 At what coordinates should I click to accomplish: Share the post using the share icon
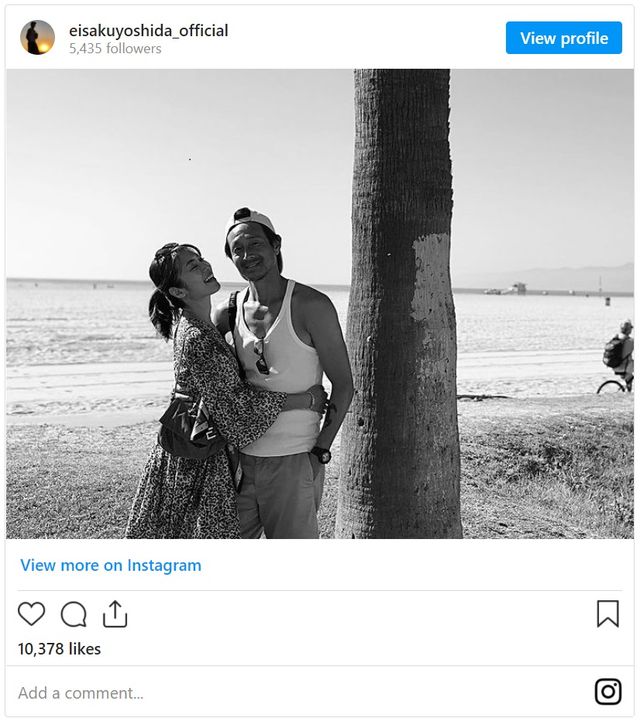click(x=115, y=613)
